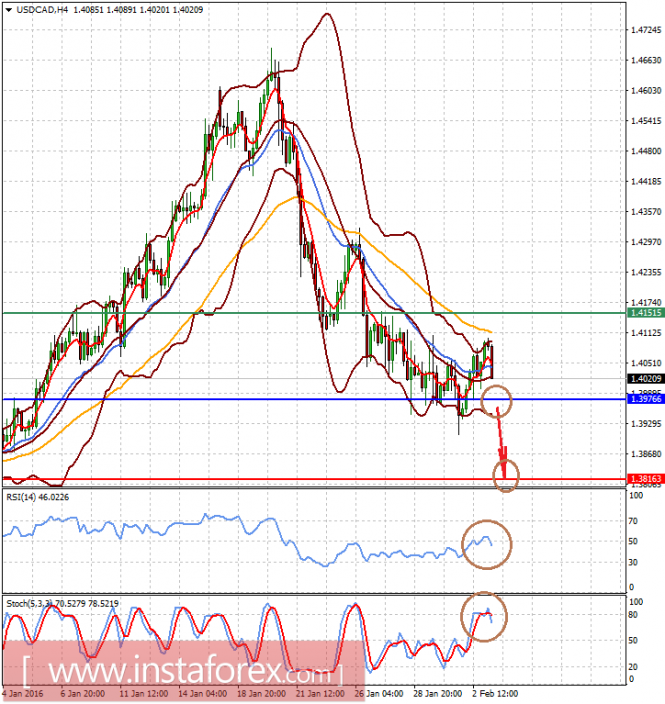Click the circle marker on Stochastic indicator

[484, 616]
